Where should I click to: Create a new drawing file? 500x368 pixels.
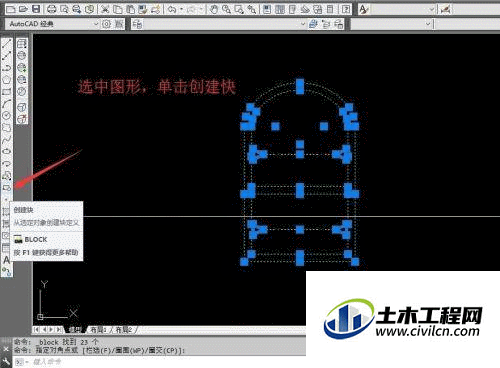(11, 9)
